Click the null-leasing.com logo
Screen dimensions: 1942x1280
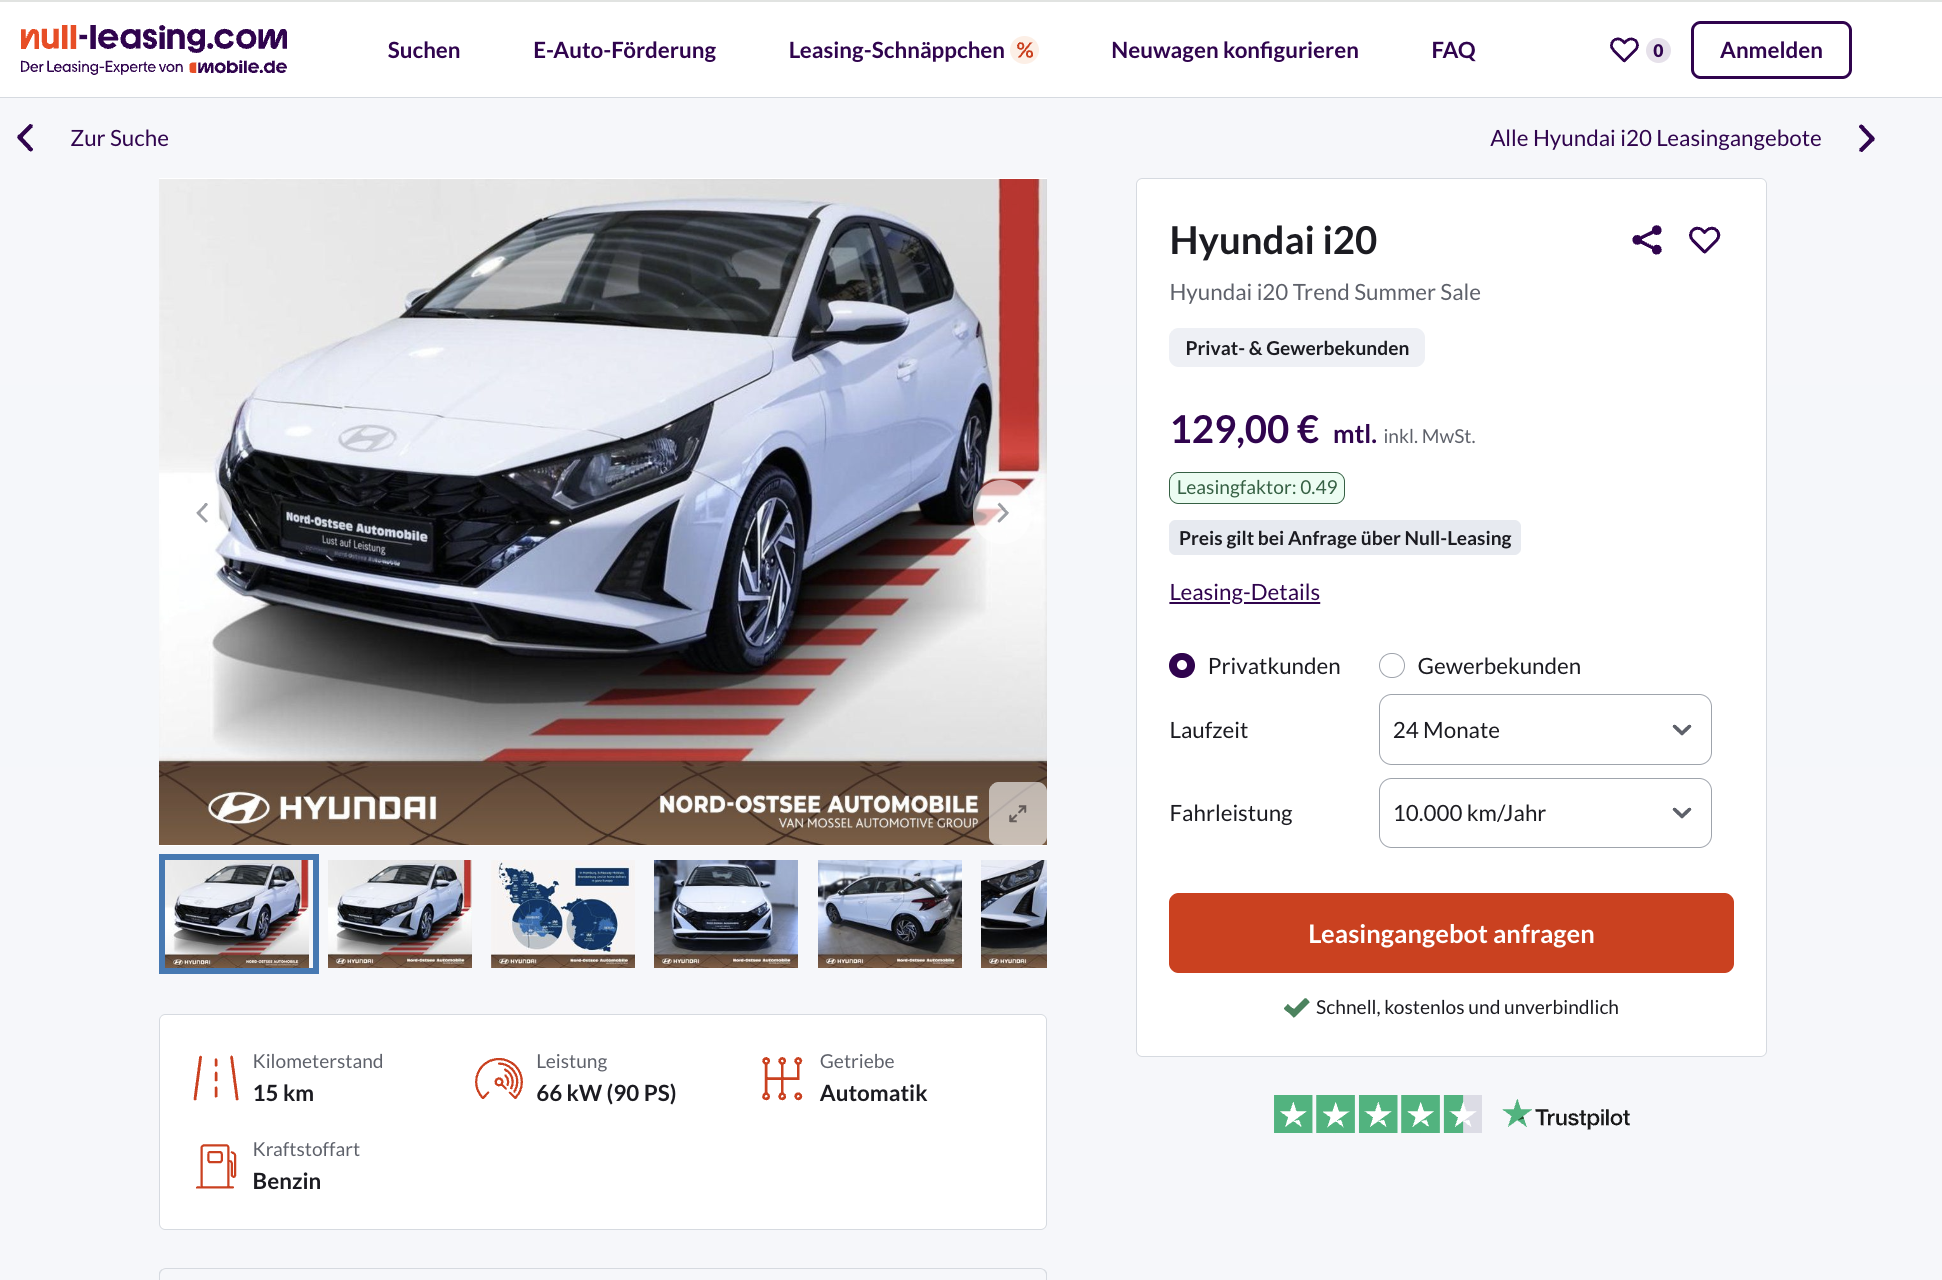coord(154,50)
